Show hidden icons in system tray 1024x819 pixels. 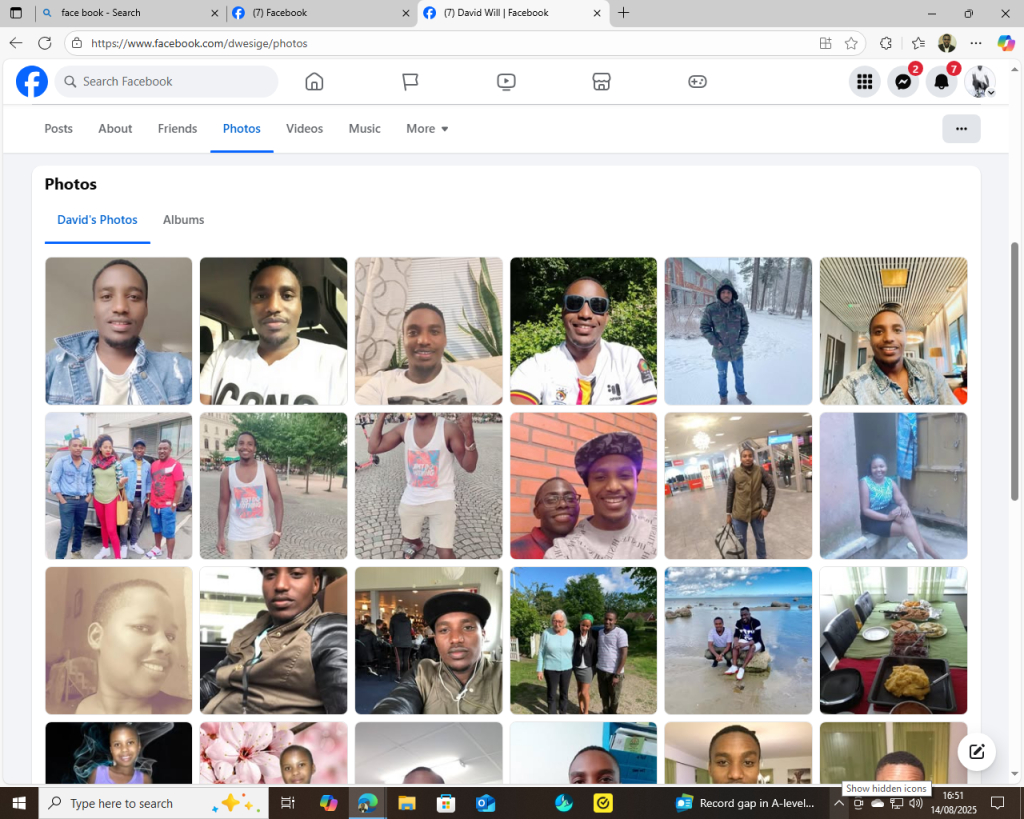pos(839,803)
